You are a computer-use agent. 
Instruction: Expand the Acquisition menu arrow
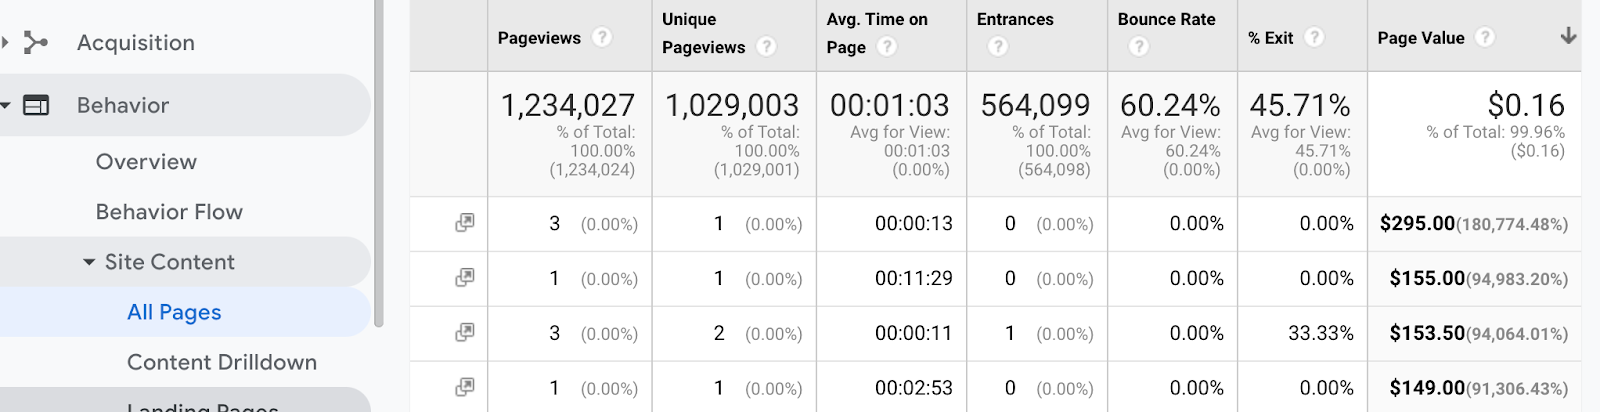pyautogui.click(x=6, y=42)
